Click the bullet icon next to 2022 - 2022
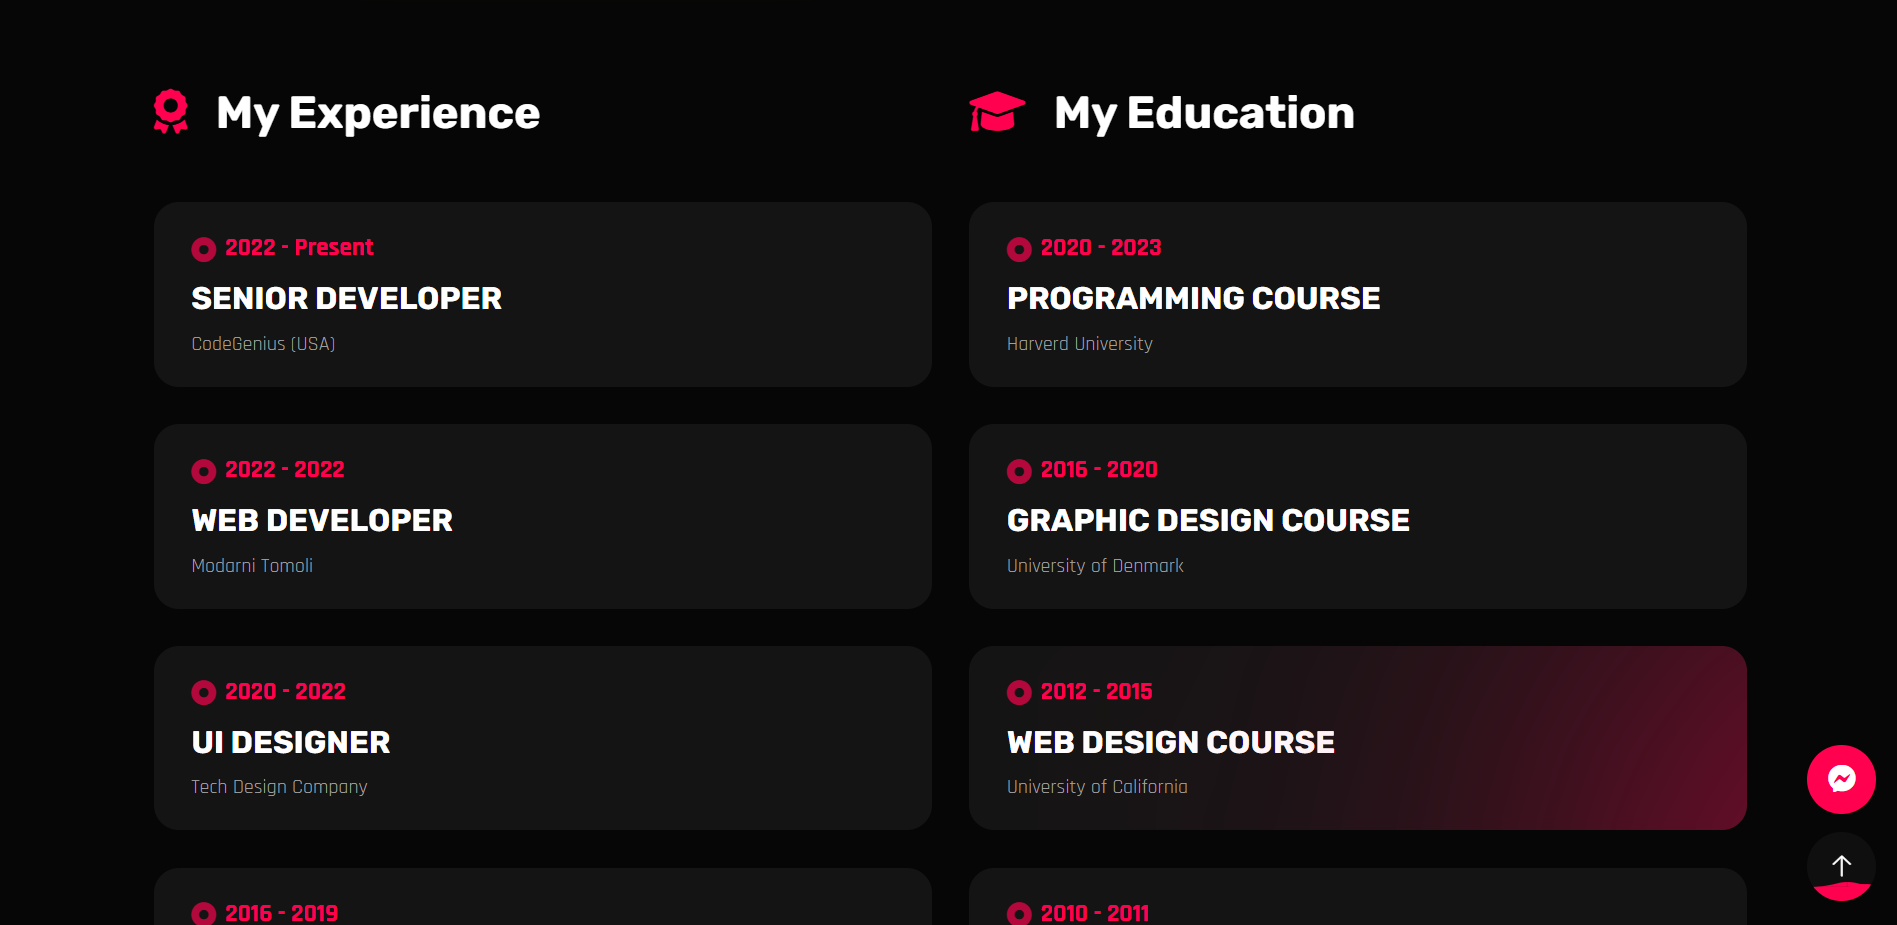Screen dimensions: 1897x925 204,471
